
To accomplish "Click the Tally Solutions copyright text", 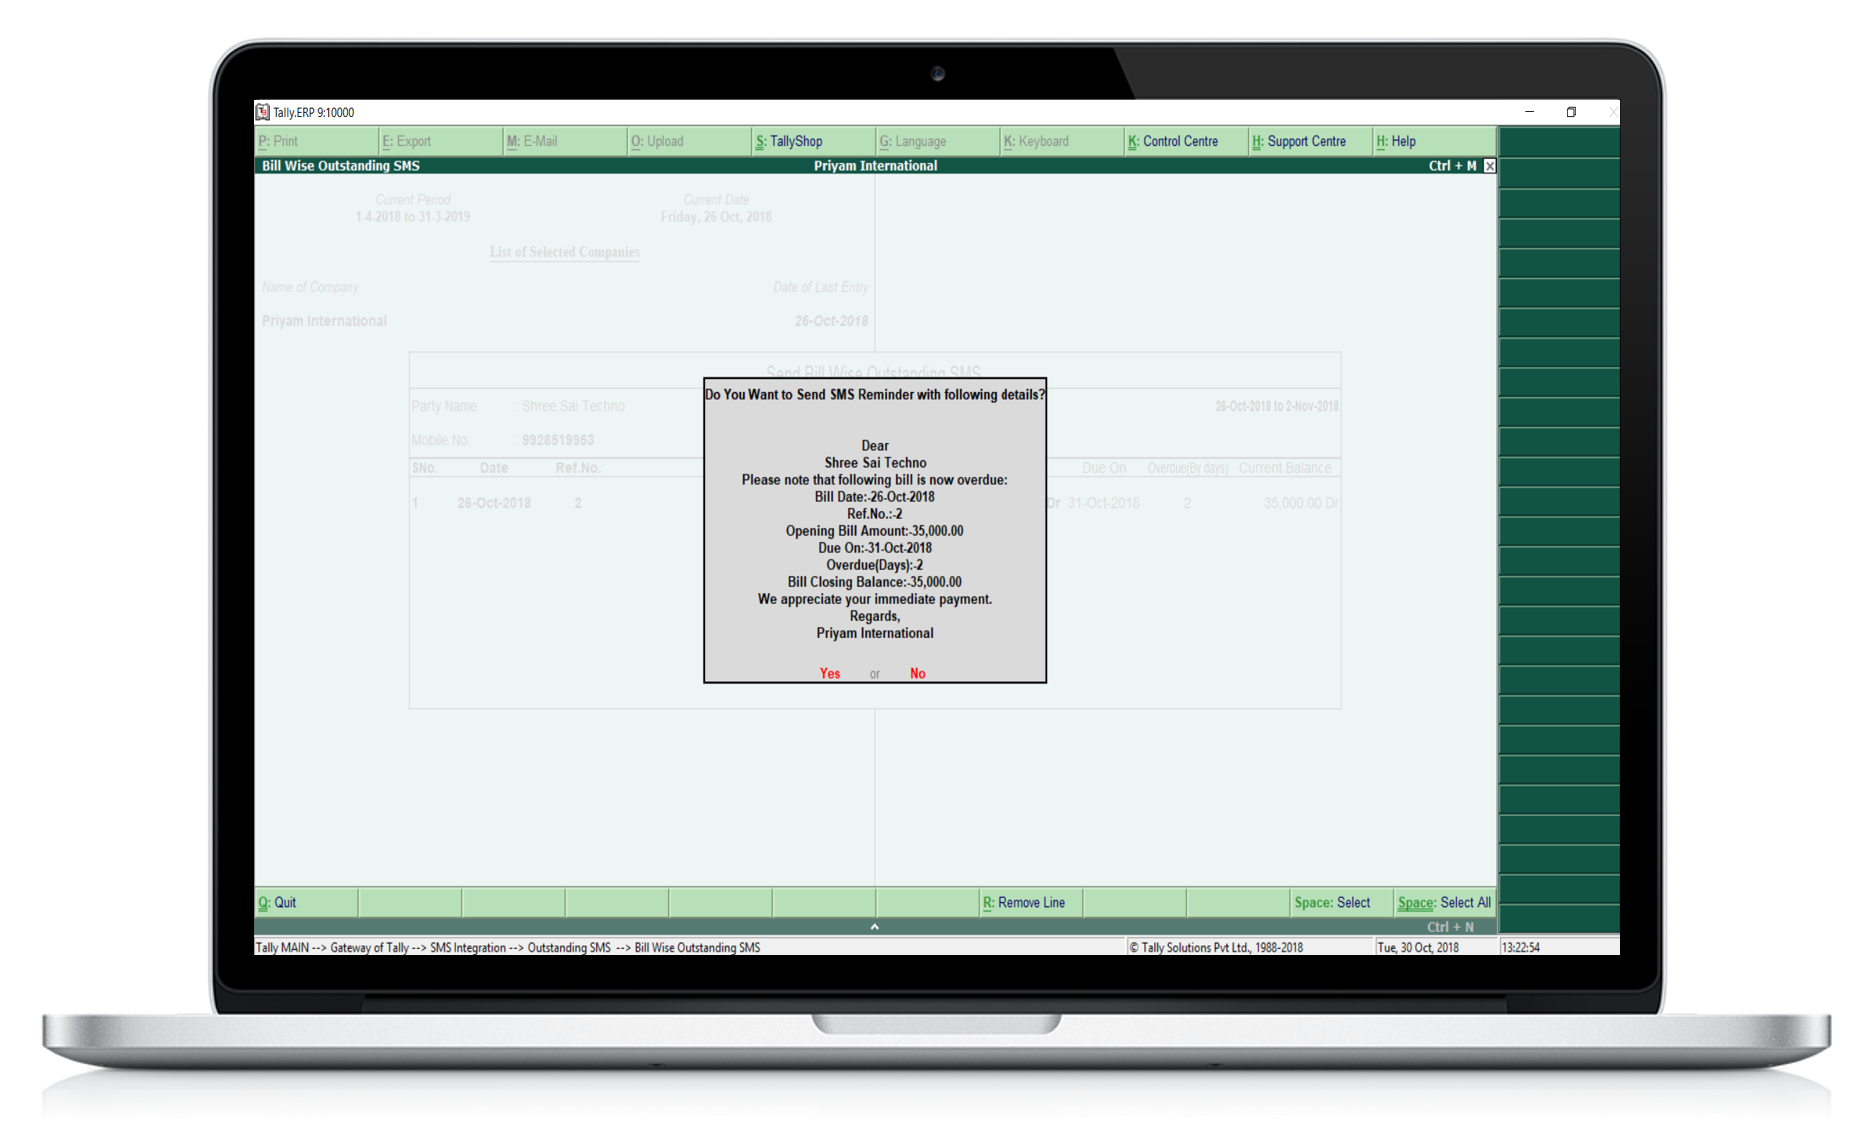I will point(1216,947).
